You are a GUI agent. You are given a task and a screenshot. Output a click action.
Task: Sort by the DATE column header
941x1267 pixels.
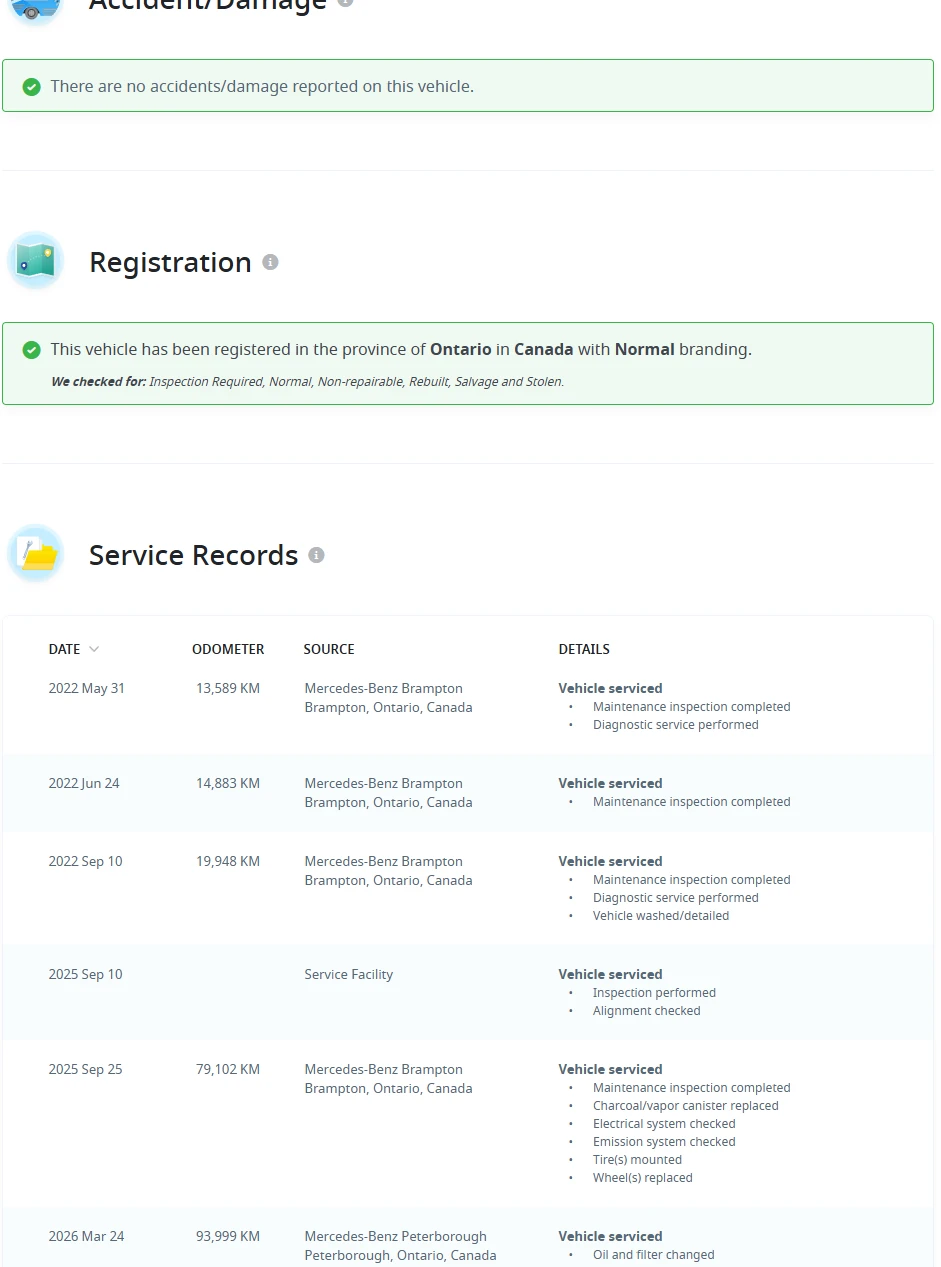[64, 649]
